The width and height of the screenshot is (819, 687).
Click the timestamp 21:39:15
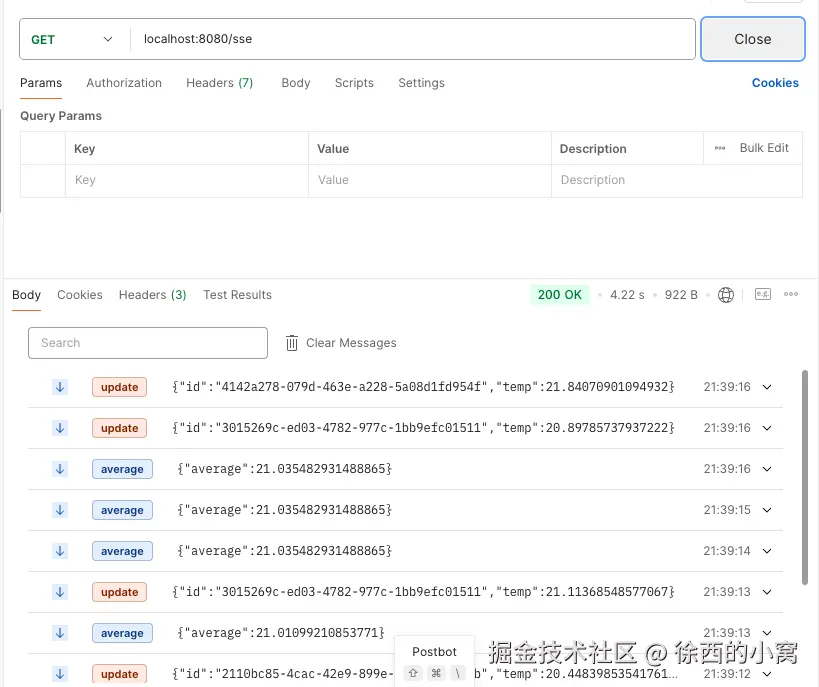click(x=727, y=510)
